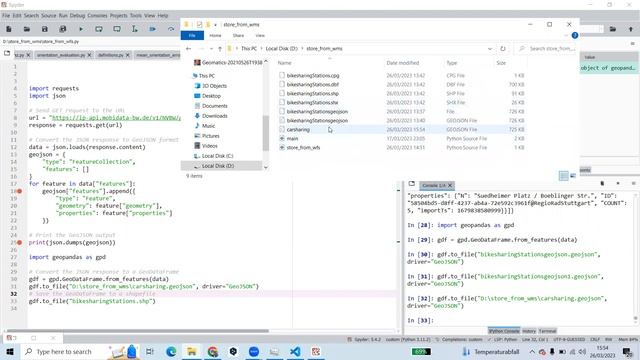Open file via Spyder folder icon
The width and height of the screenshot is (640, 360).
[x=27, y=29]
